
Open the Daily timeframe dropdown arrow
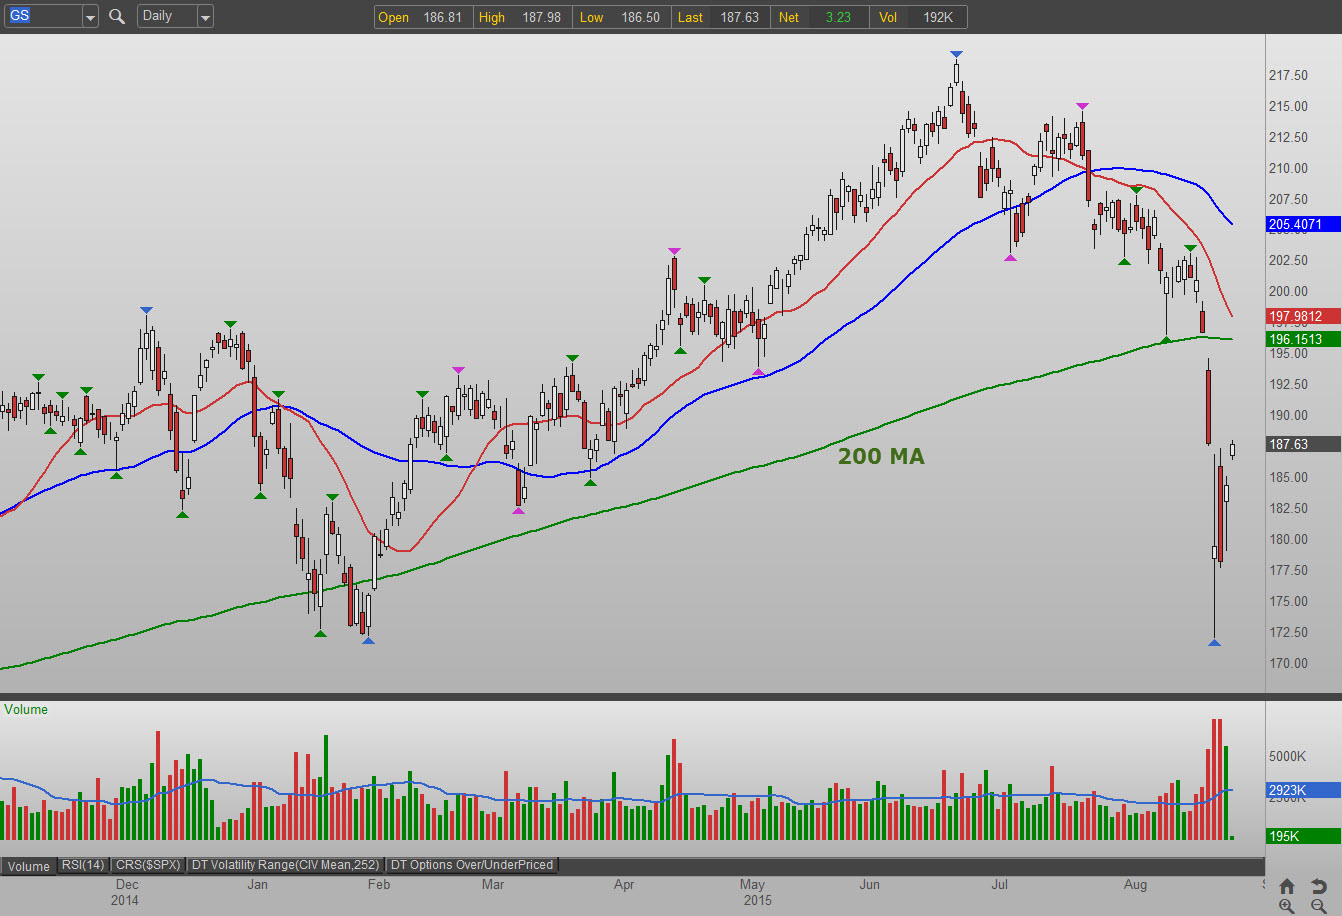point(205,16)
